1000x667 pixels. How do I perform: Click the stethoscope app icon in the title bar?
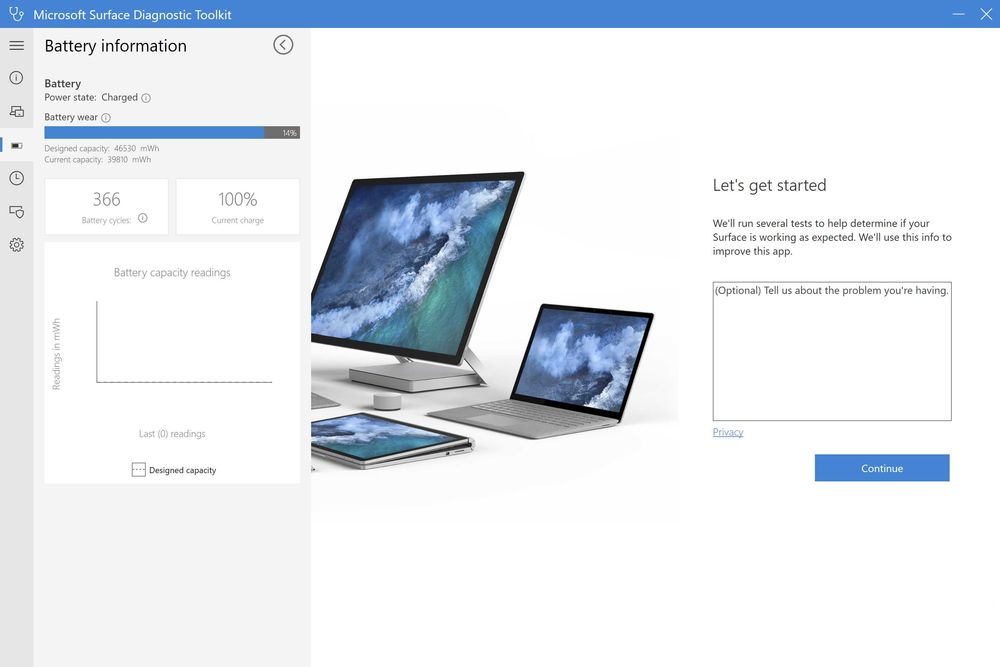point(17,13)
